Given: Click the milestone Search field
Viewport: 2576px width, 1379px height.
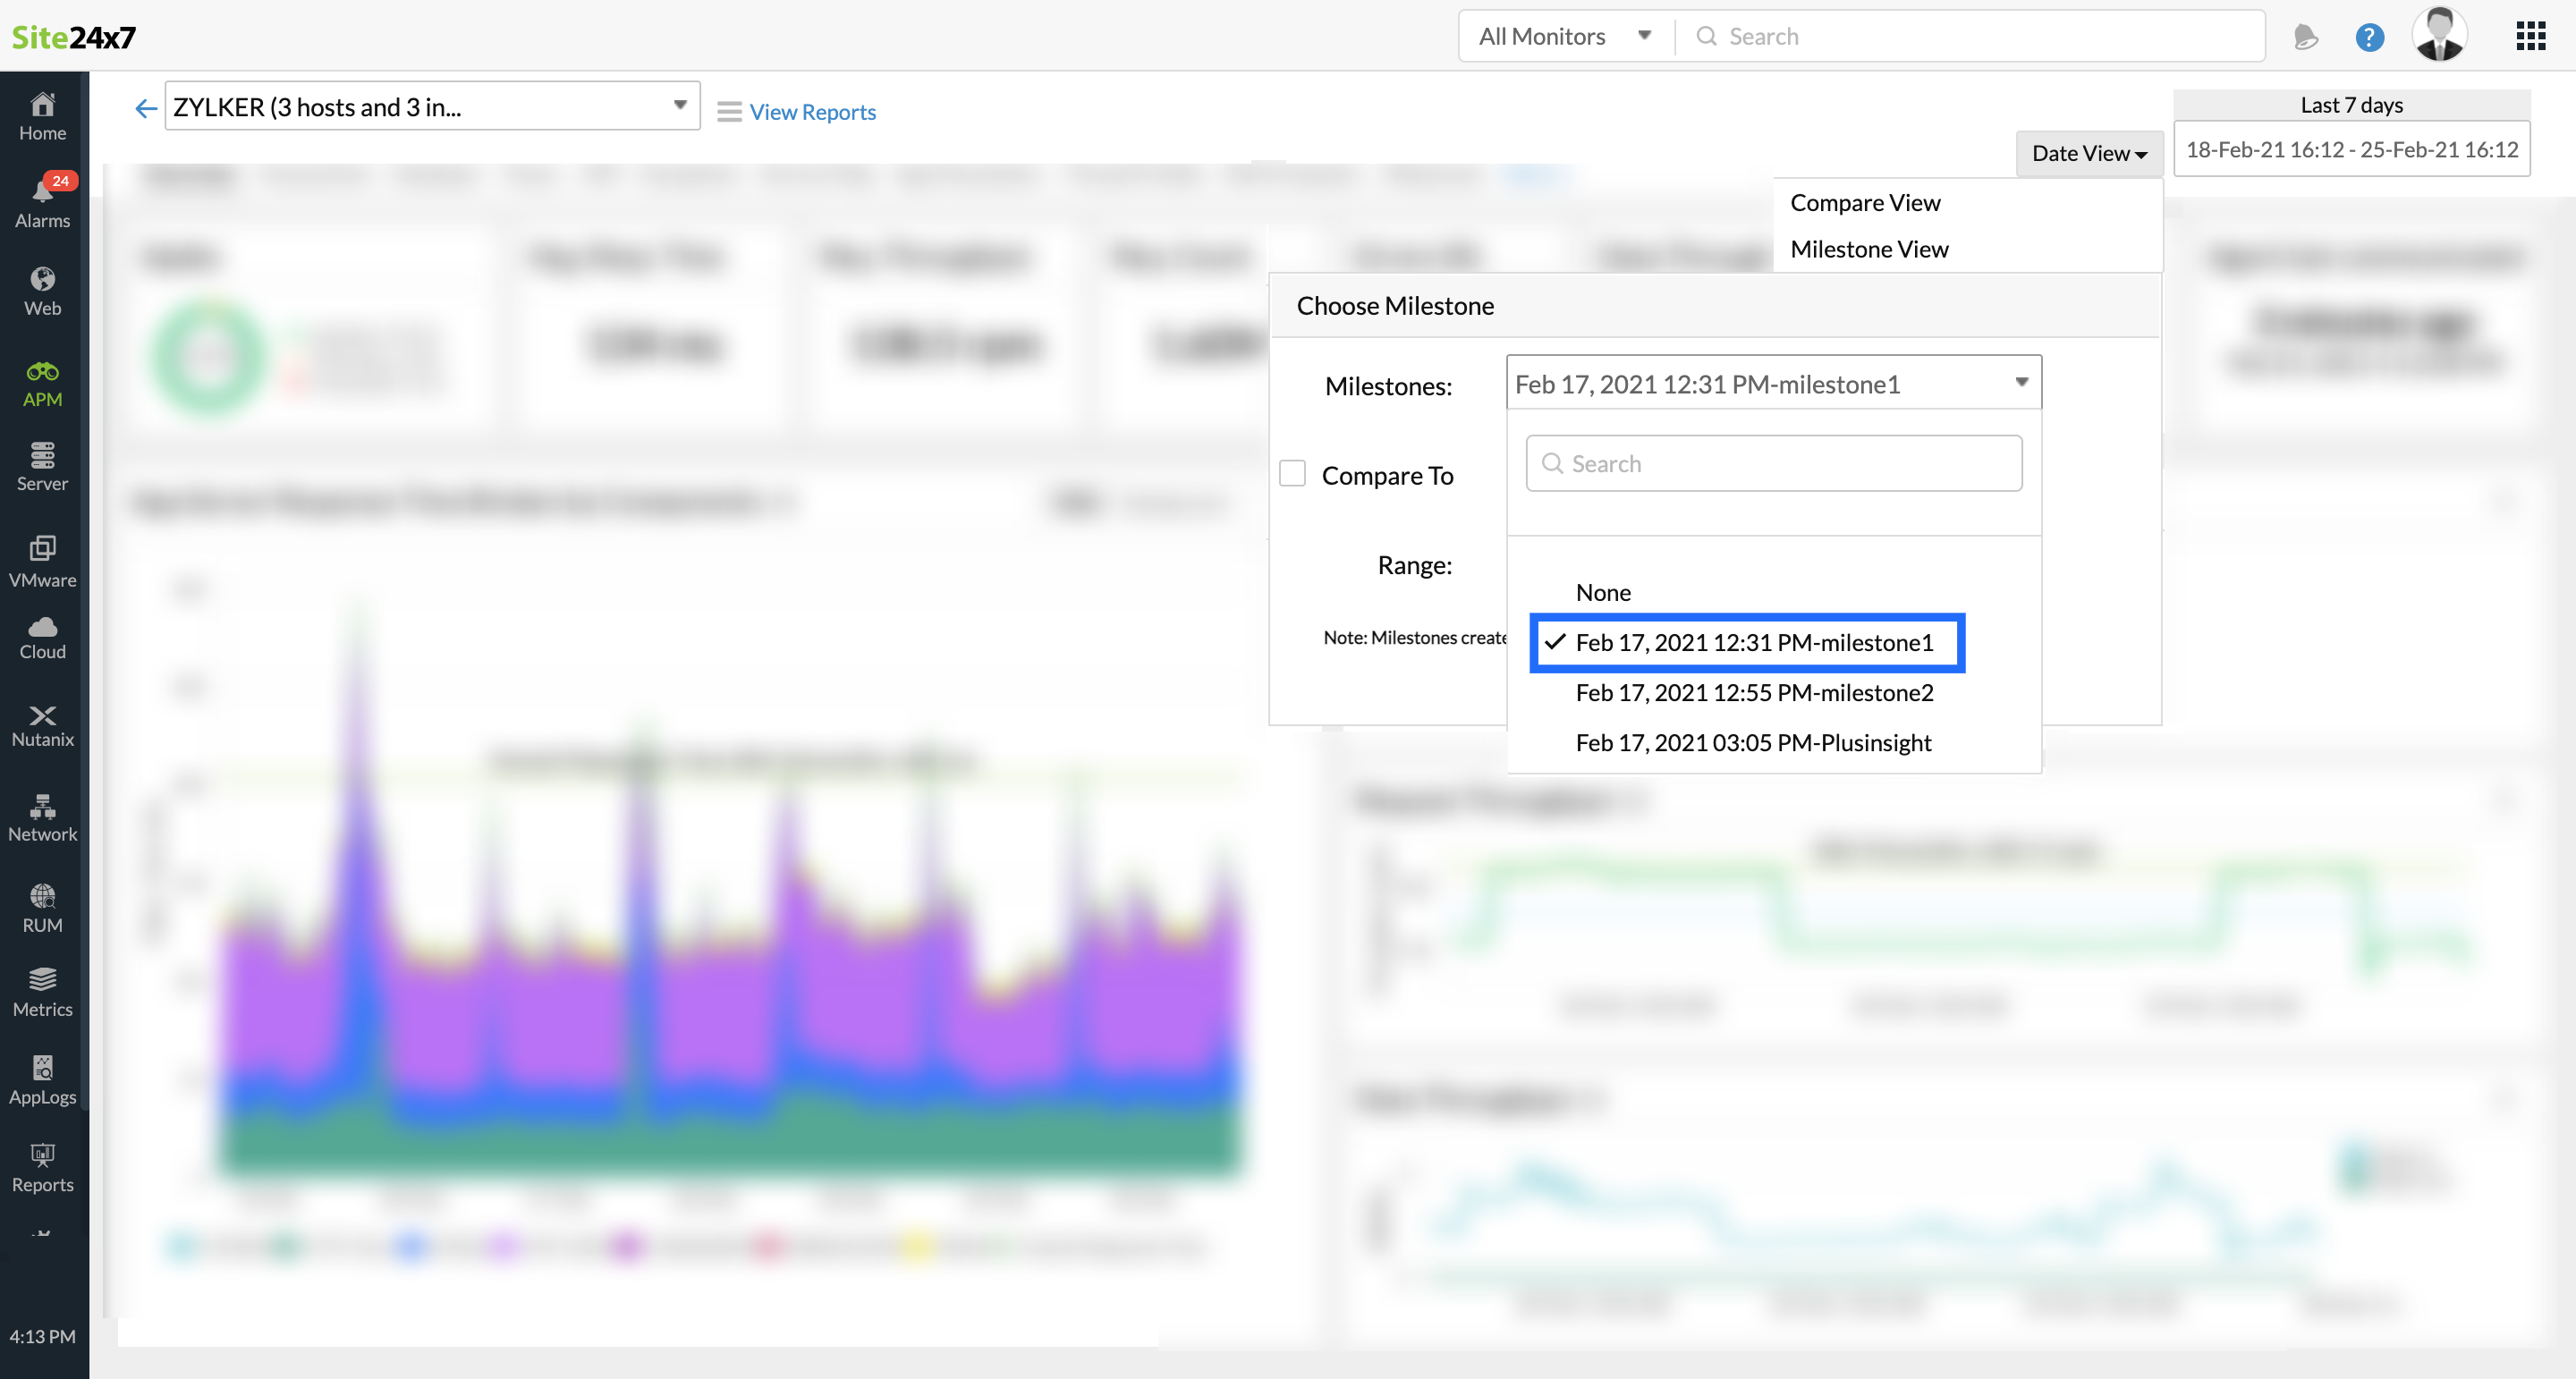Looking at the screenshot, I should coord(1774,464).
